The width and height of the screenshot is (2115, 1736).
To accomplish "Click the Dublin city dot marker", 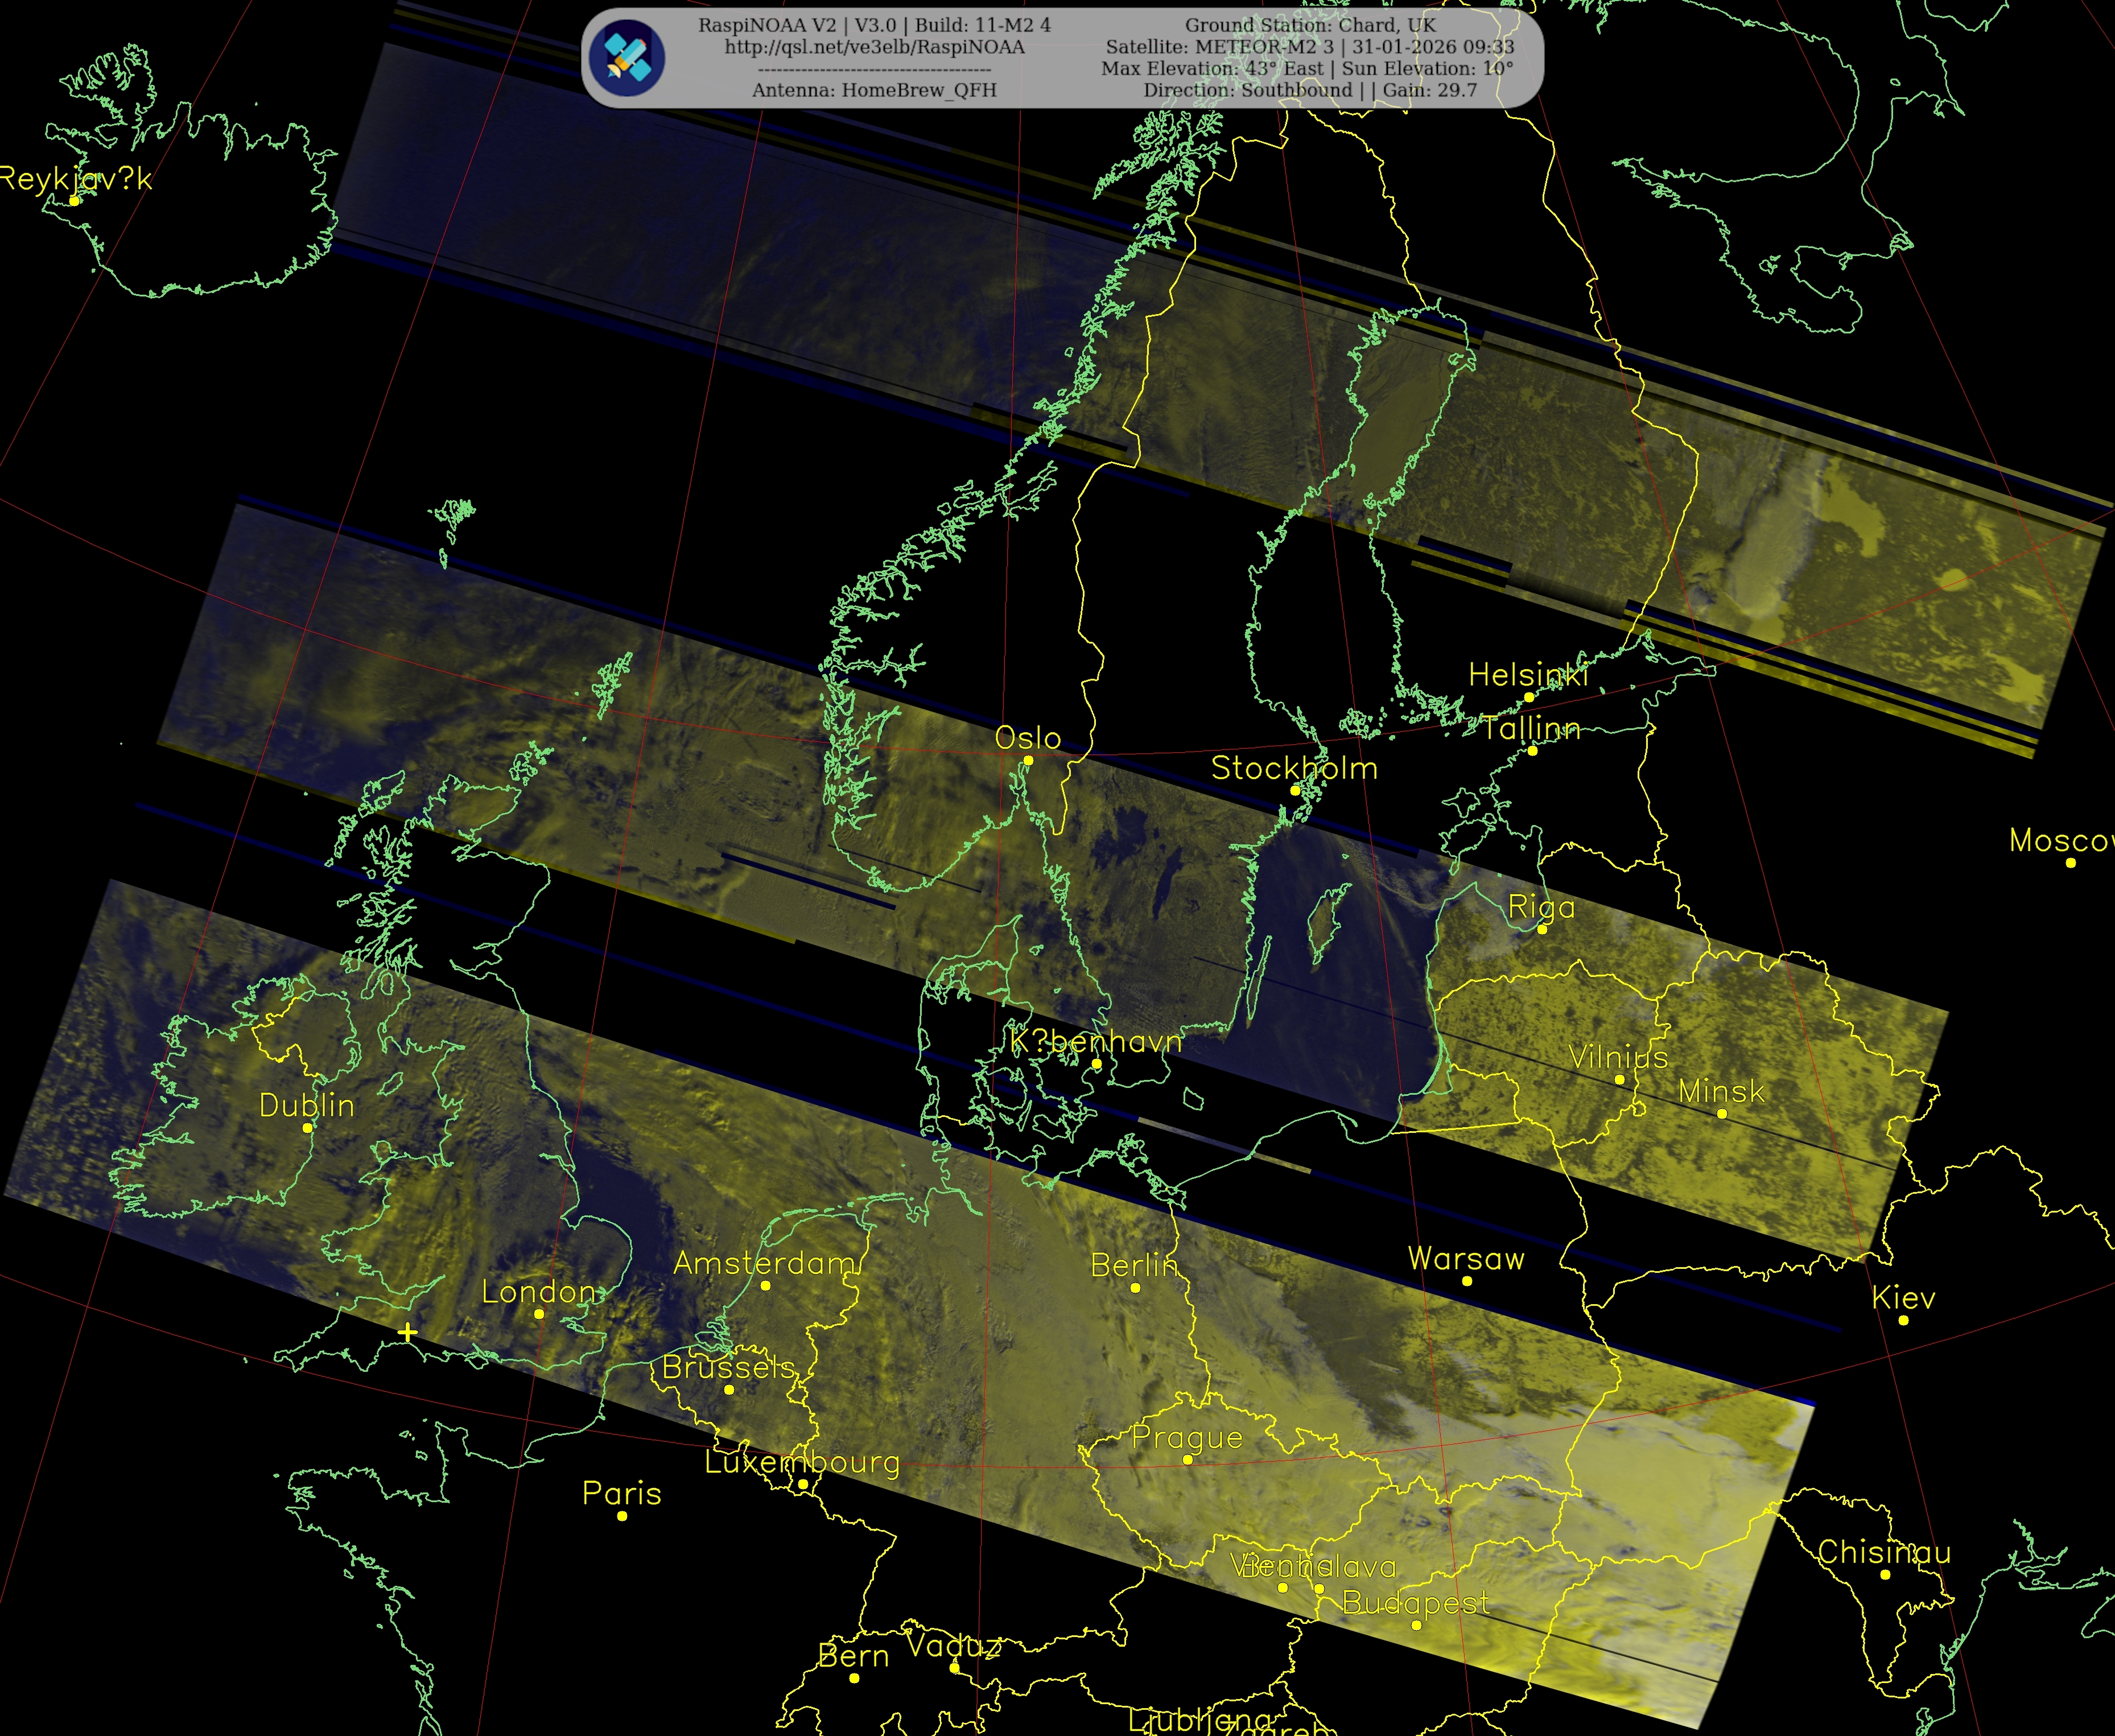I will click(307, 1127).
